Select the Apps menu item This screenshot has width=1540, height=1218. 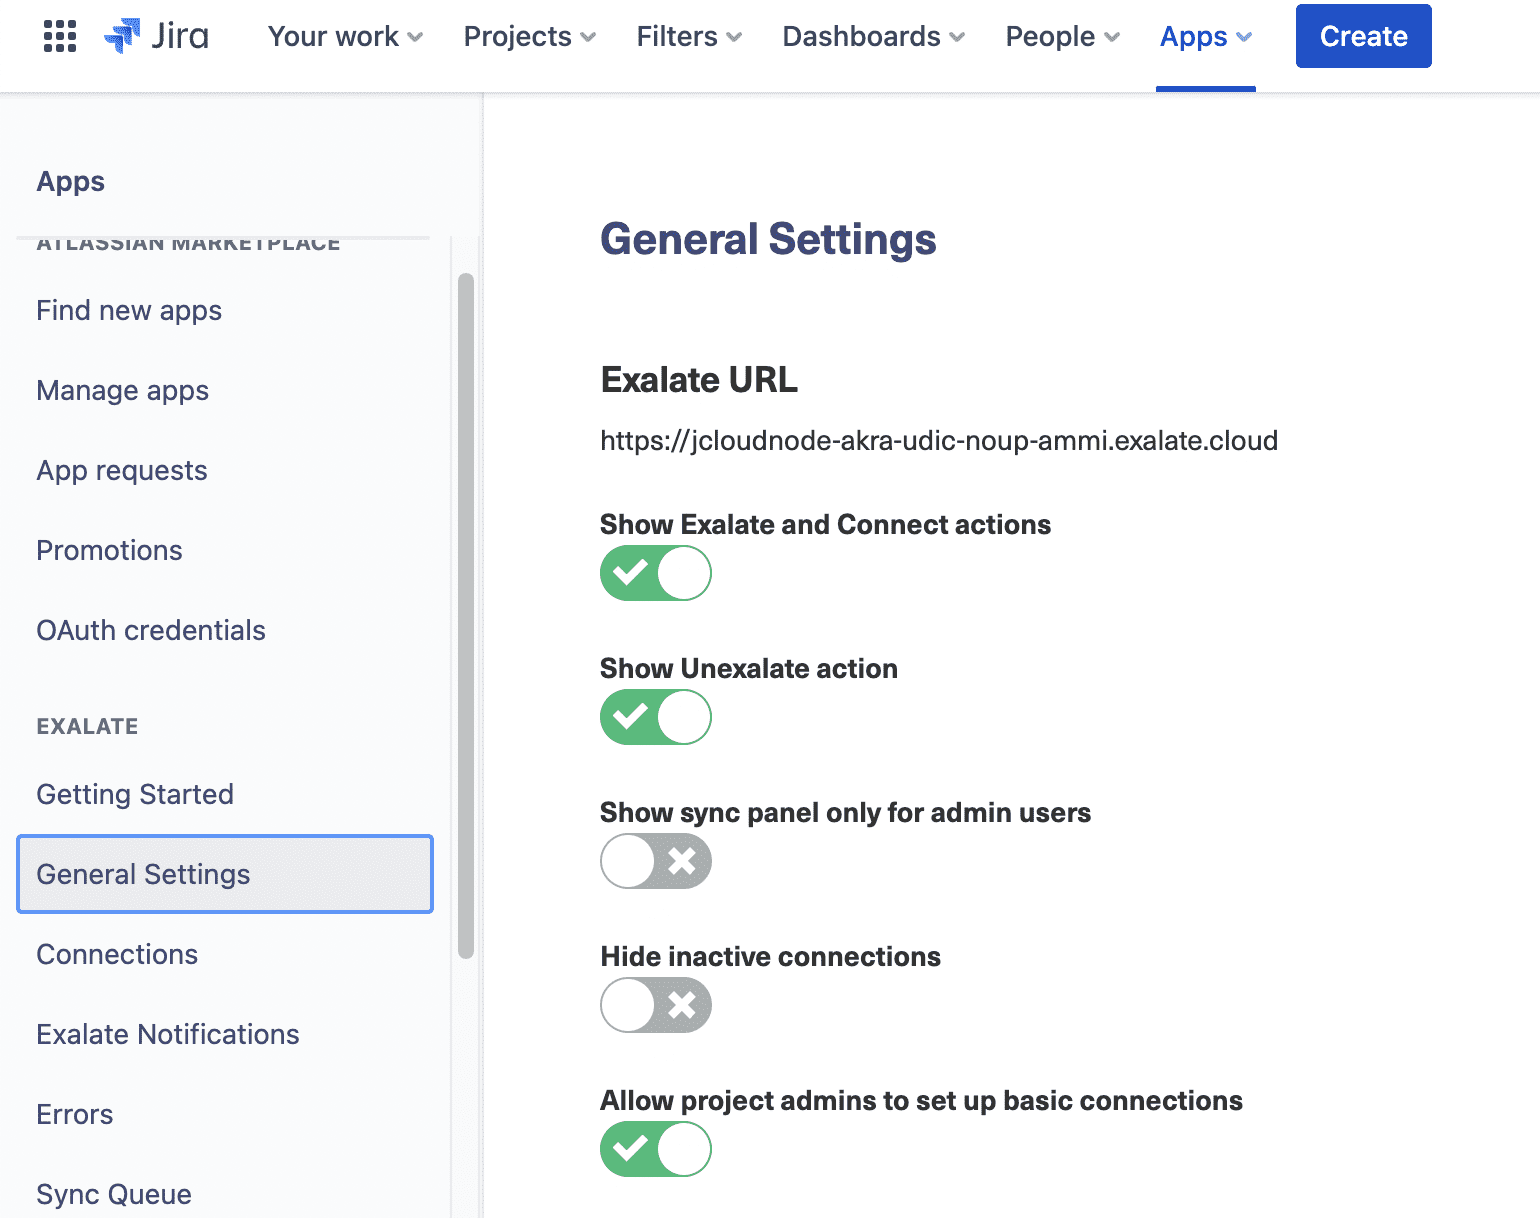pos(1204,36)
